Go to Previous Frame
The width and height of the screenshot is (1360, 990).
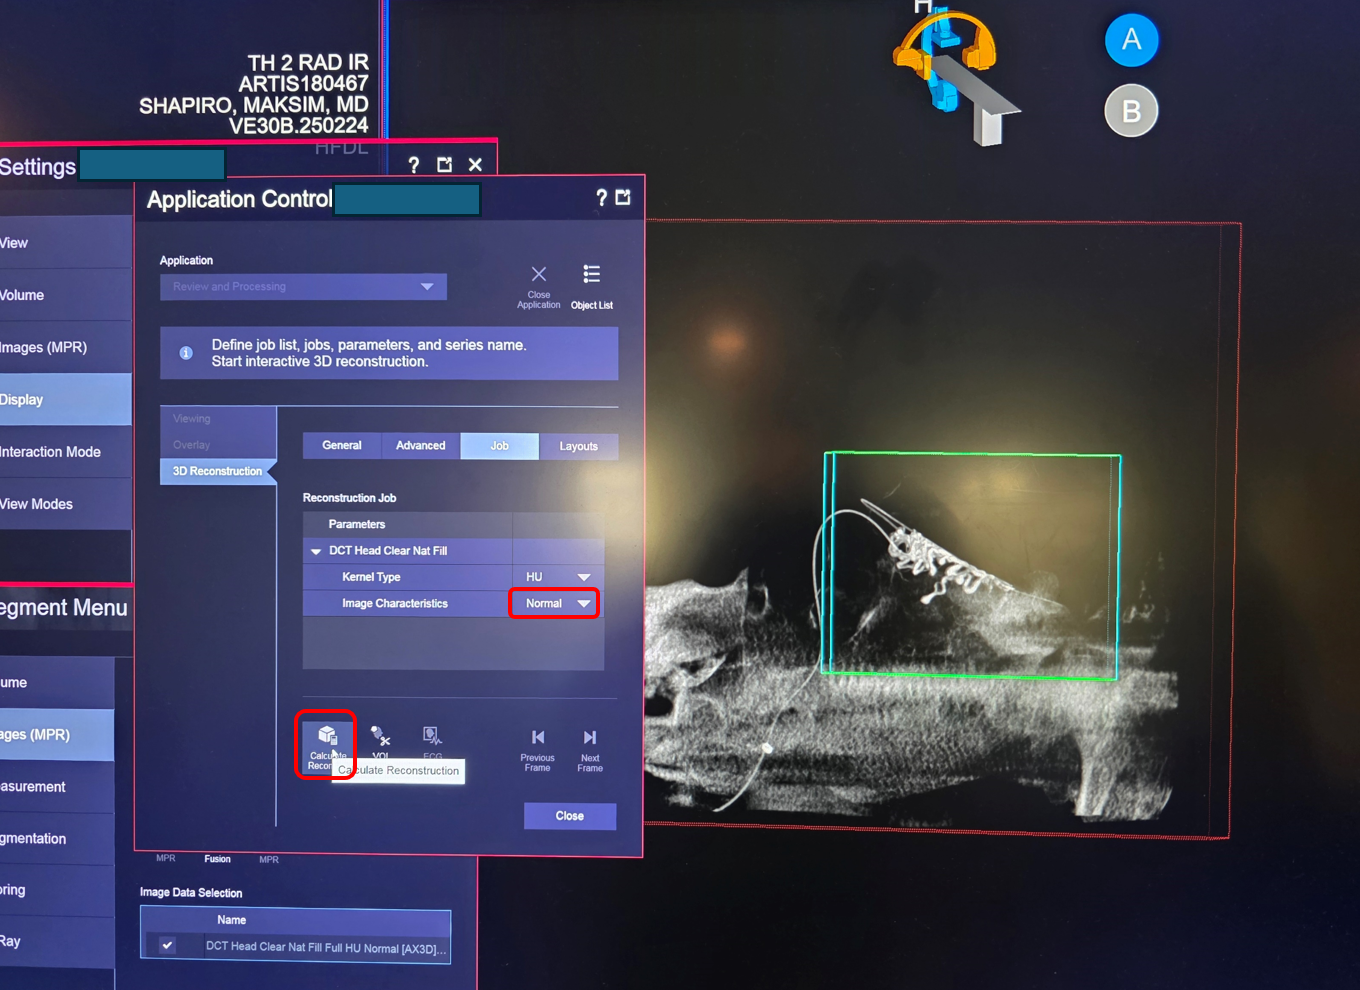pos(537,738)
